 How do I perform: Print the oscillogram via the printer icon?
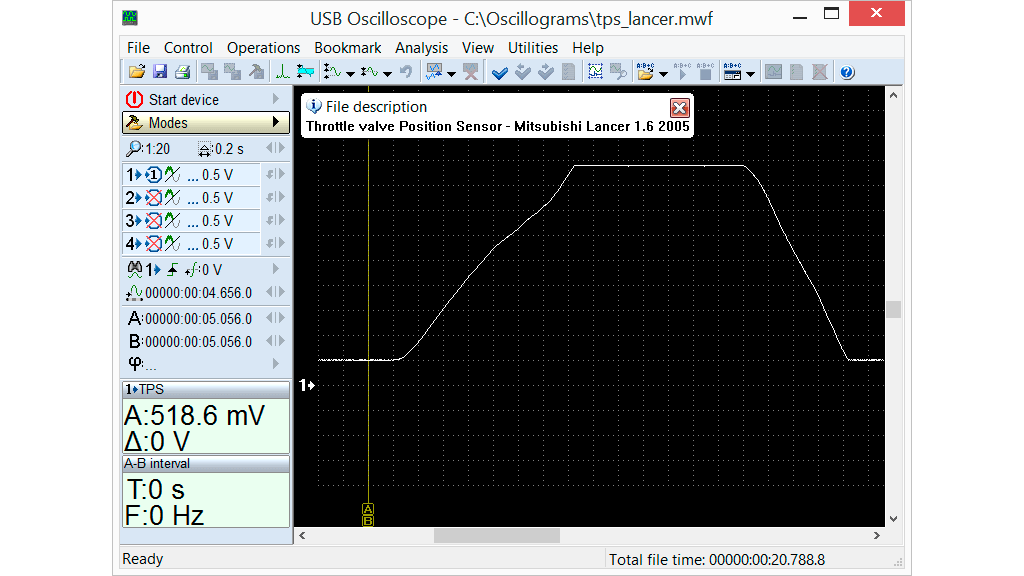(182, 72)
